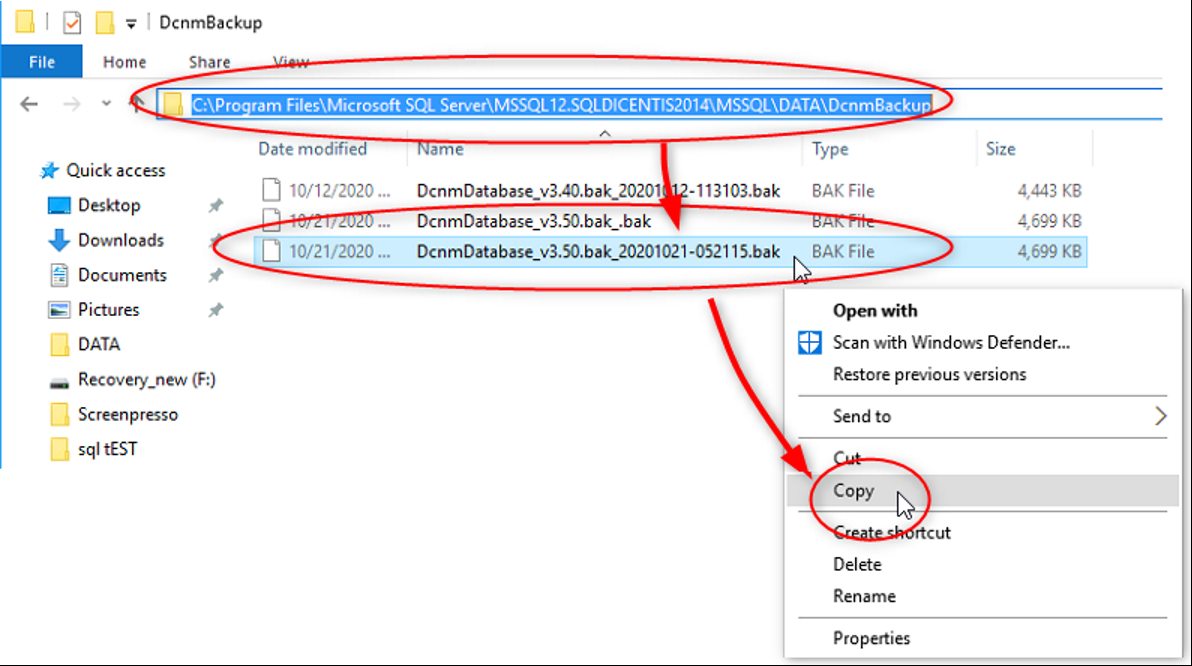The width and height of the screenshot is (1192, 666).
Task: Choose Delete in context menu
Action: (x=857, y=565)
